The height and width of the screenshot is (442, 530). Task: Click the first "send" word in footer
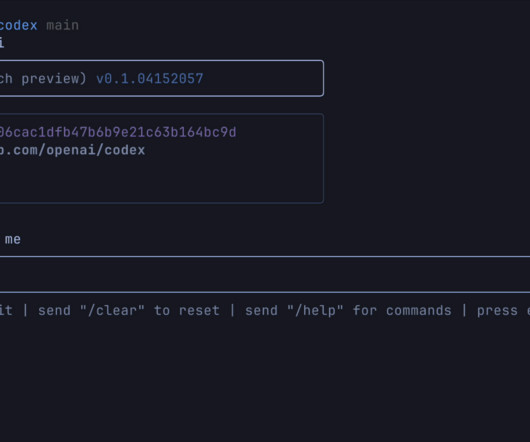tap(54, 311)
